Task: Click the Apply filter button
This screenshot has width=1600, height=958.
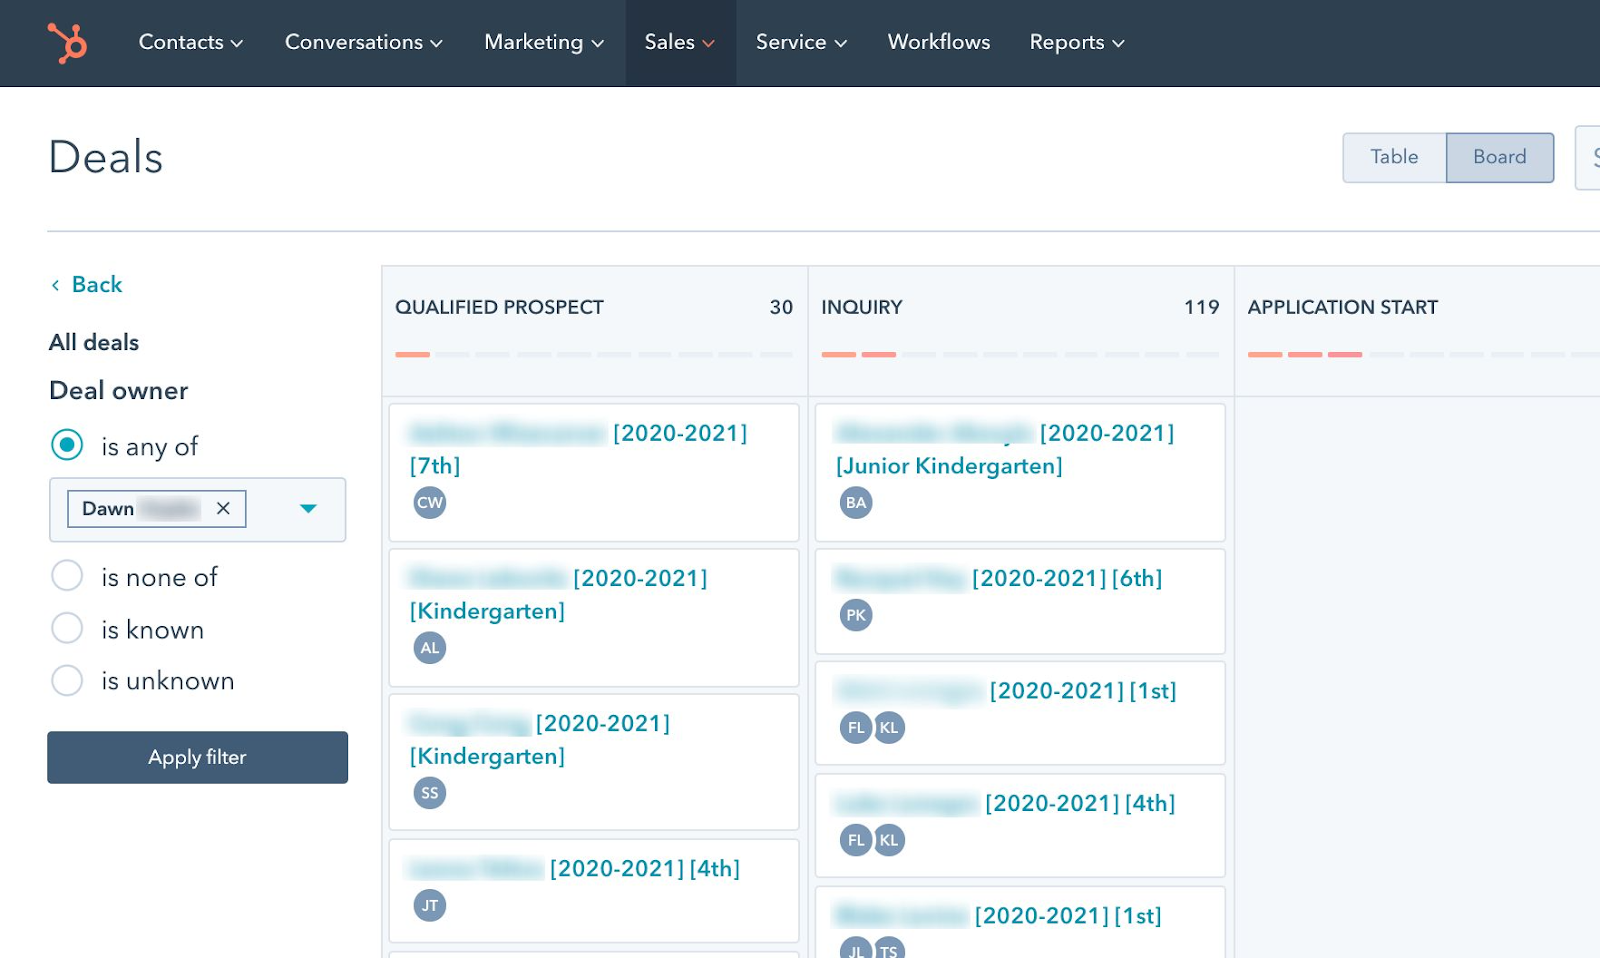Action: click(x=197, y=757)
